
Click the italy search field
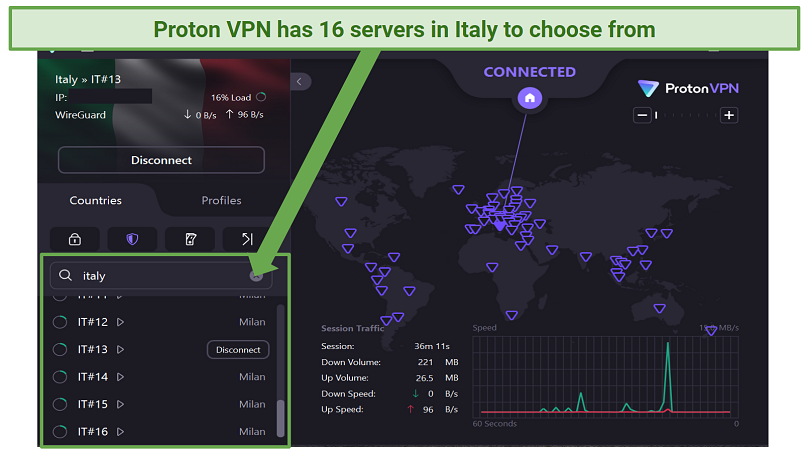(x=161, y=276)
